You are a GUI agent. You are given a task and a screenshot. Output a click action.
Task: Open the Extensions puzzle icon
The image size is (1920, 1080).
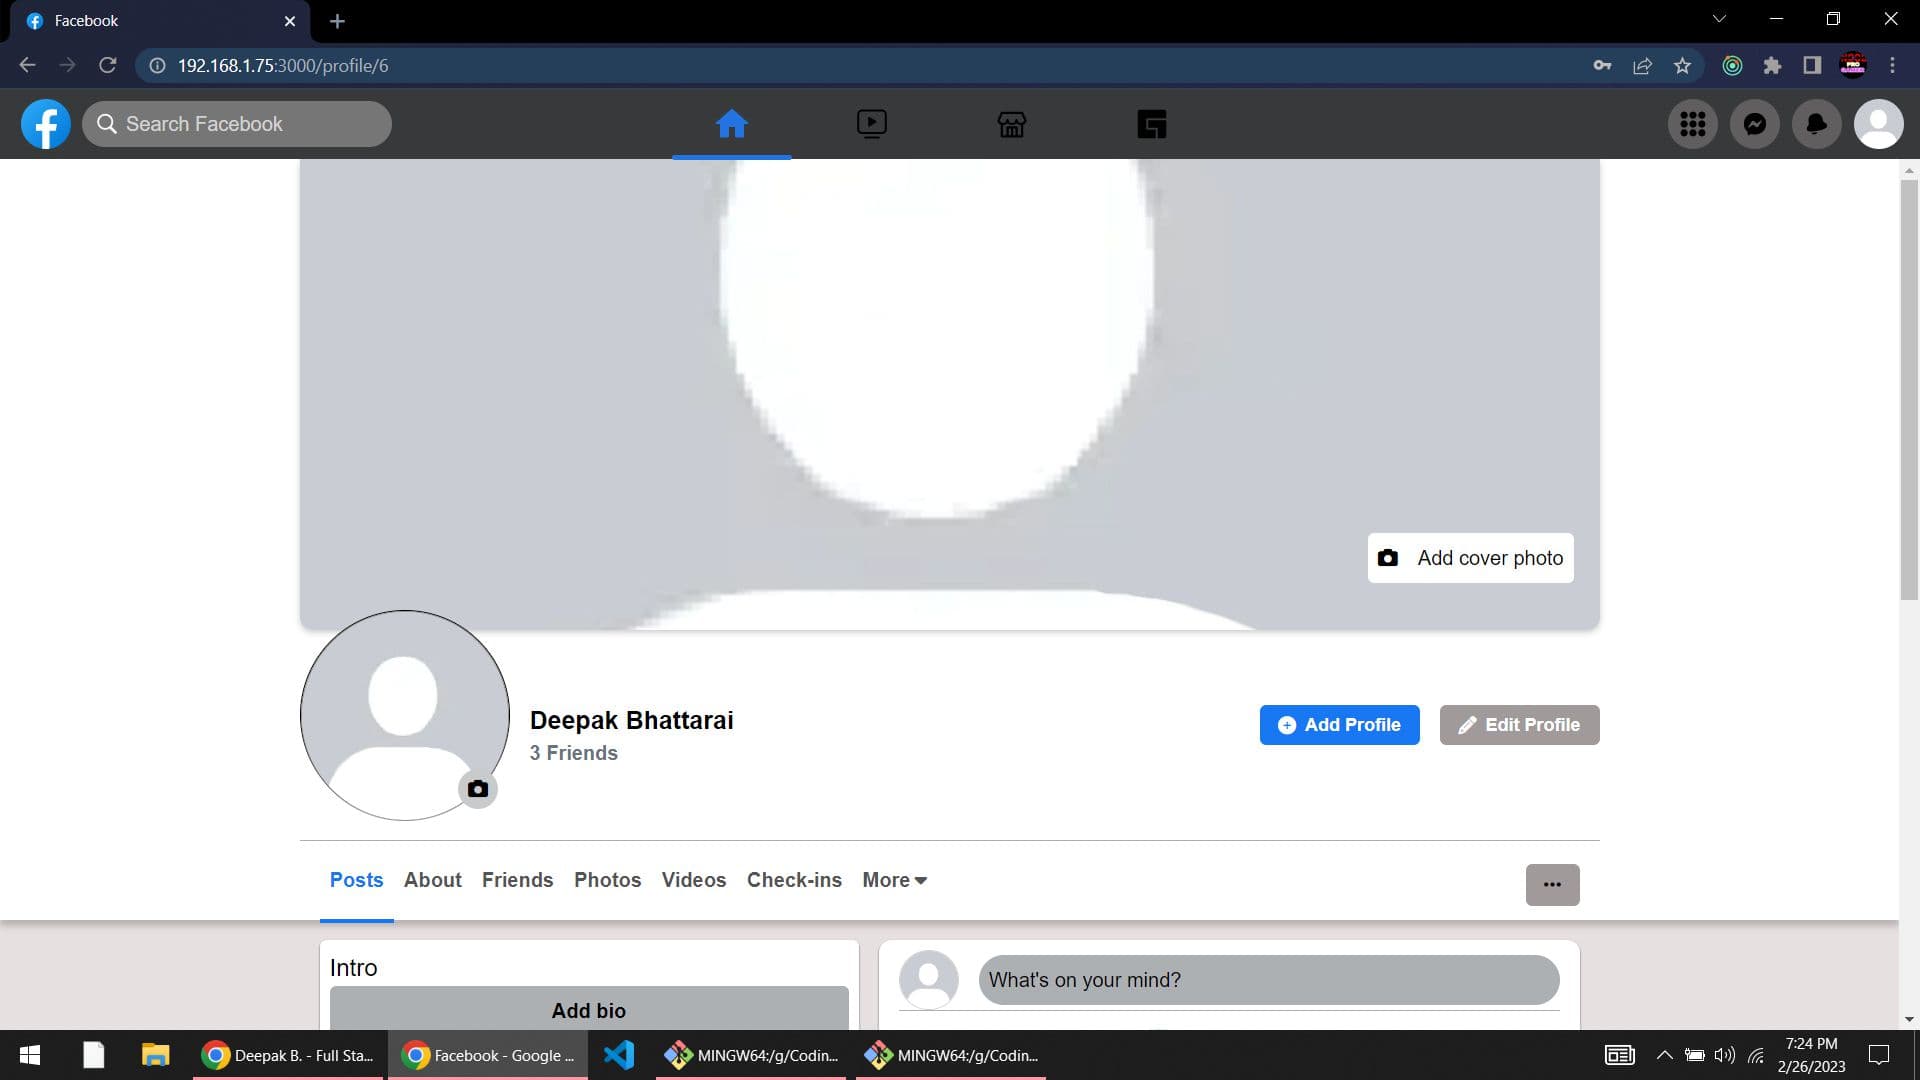(x=1772, y=65)
